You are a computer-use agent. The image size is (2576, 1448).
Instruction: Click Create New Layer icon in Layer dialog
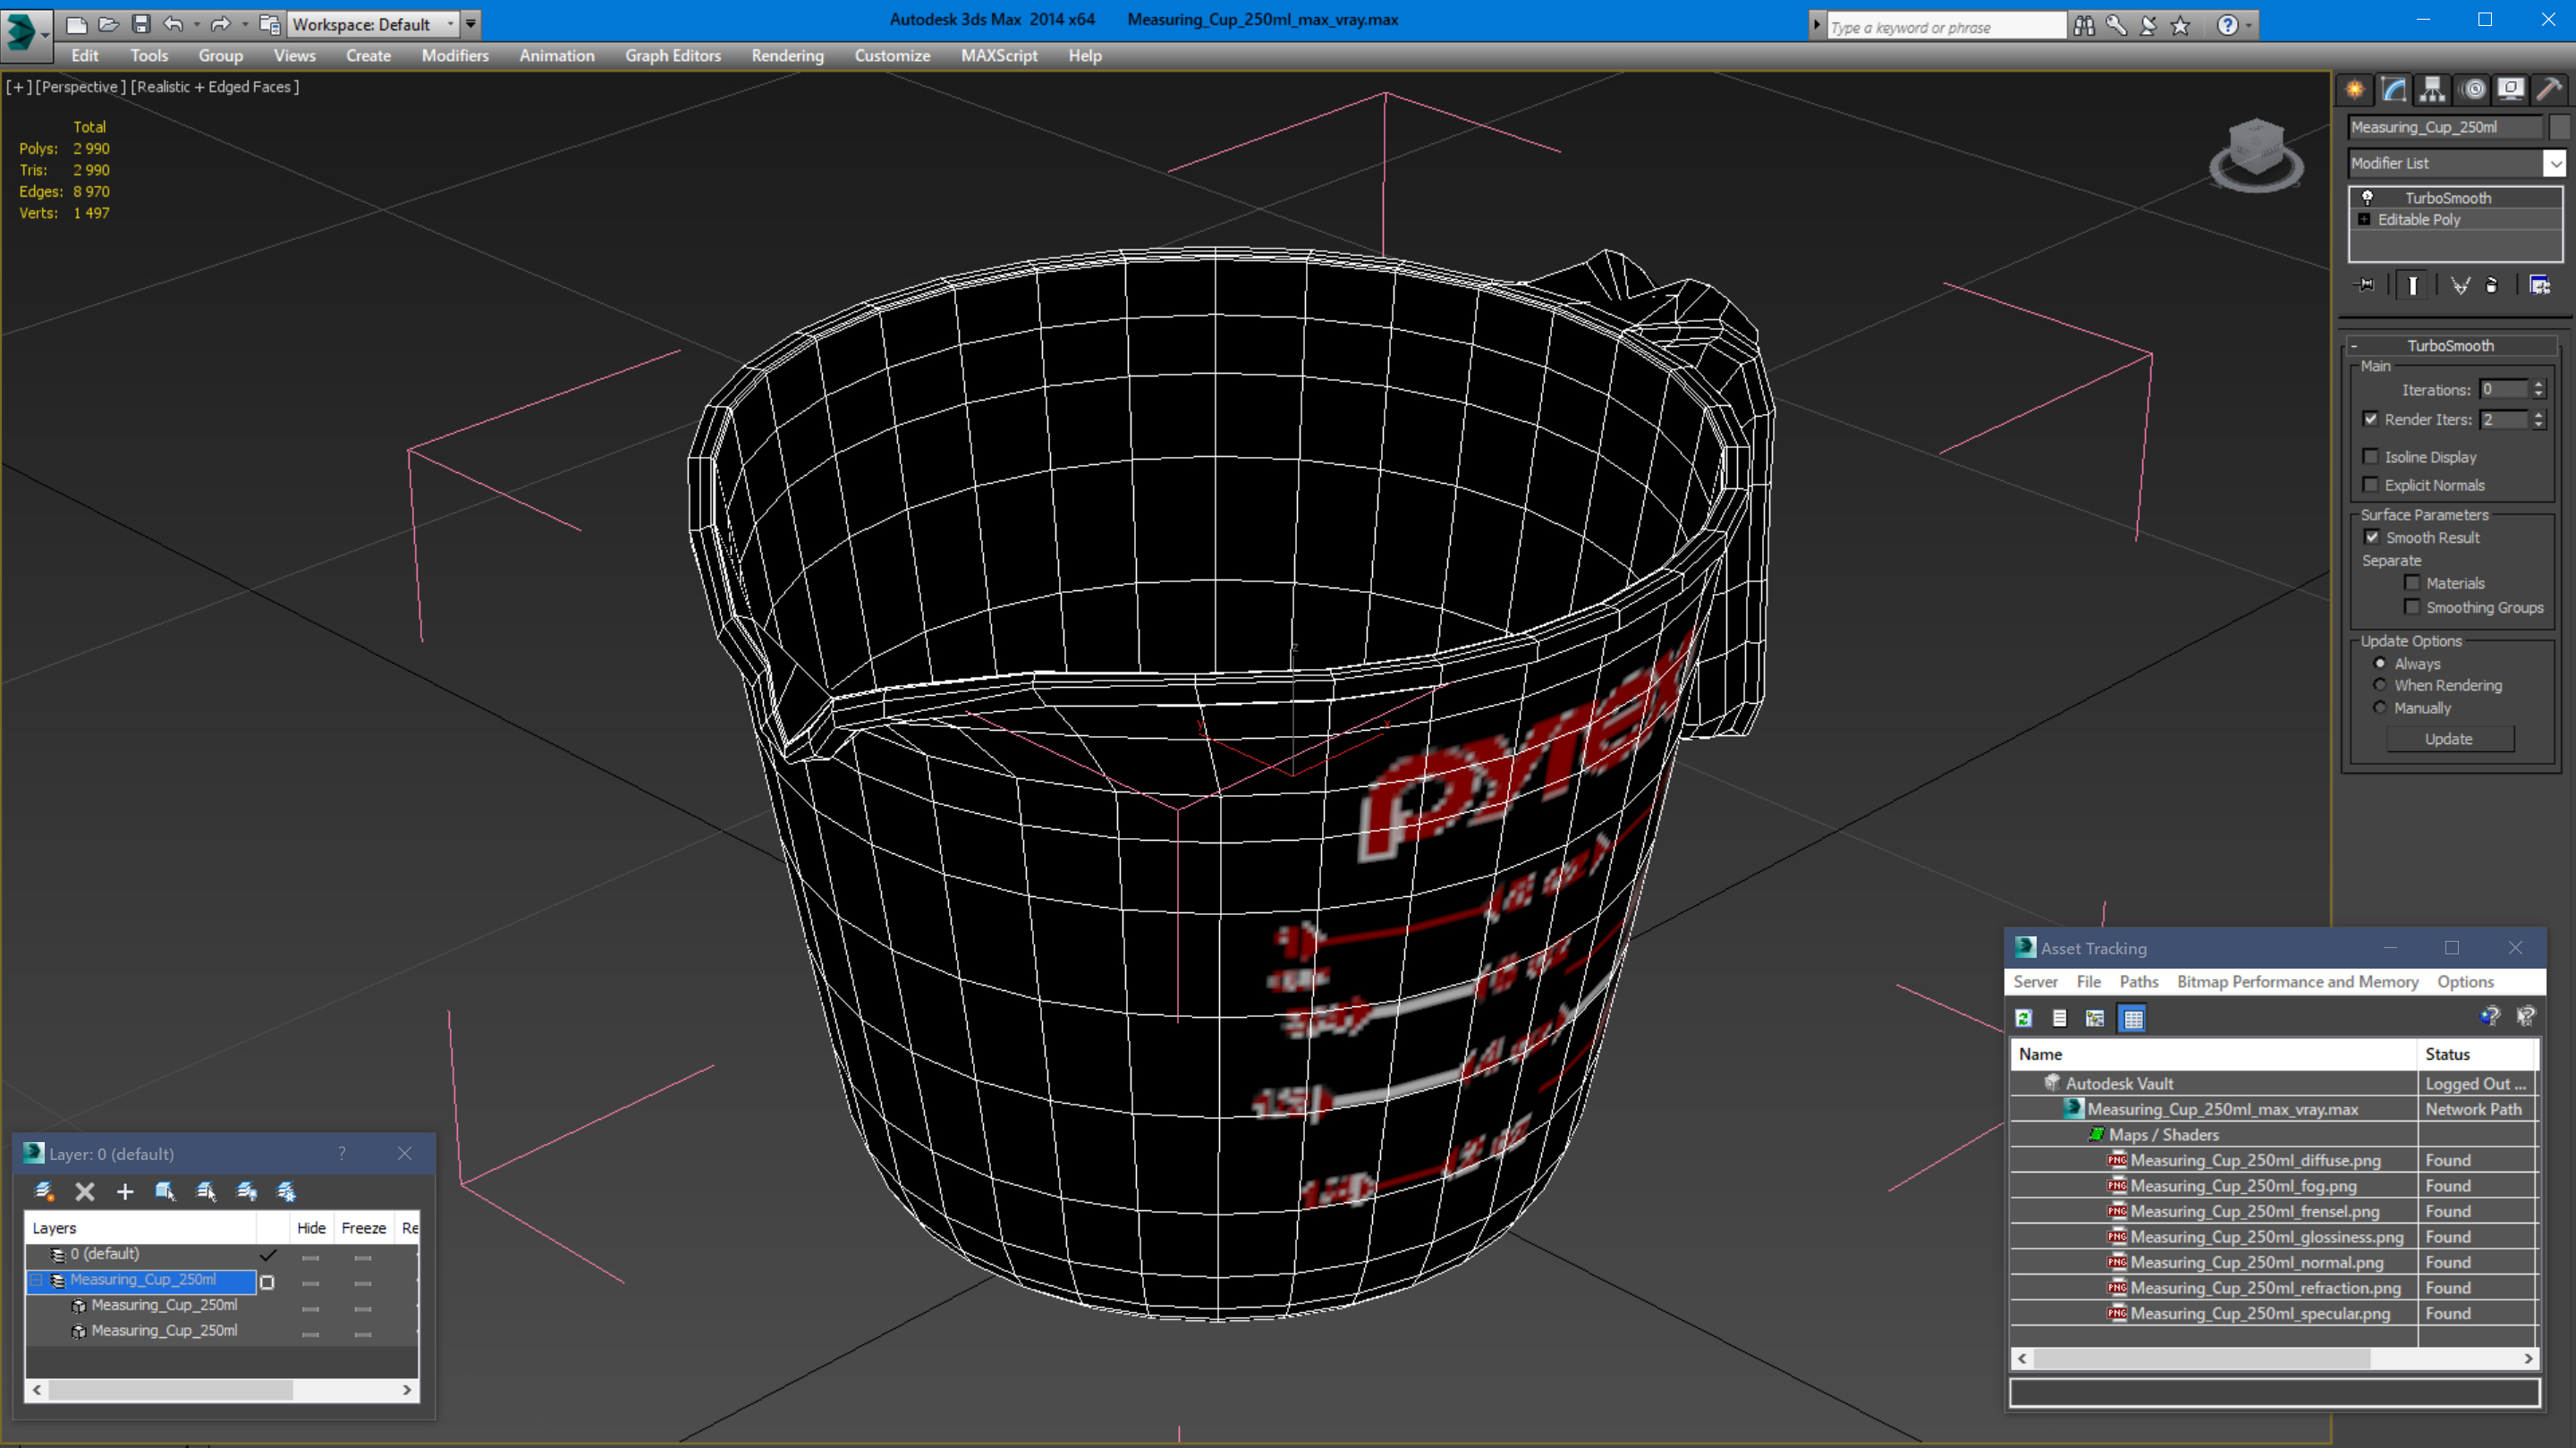[x=44, y=1191]
